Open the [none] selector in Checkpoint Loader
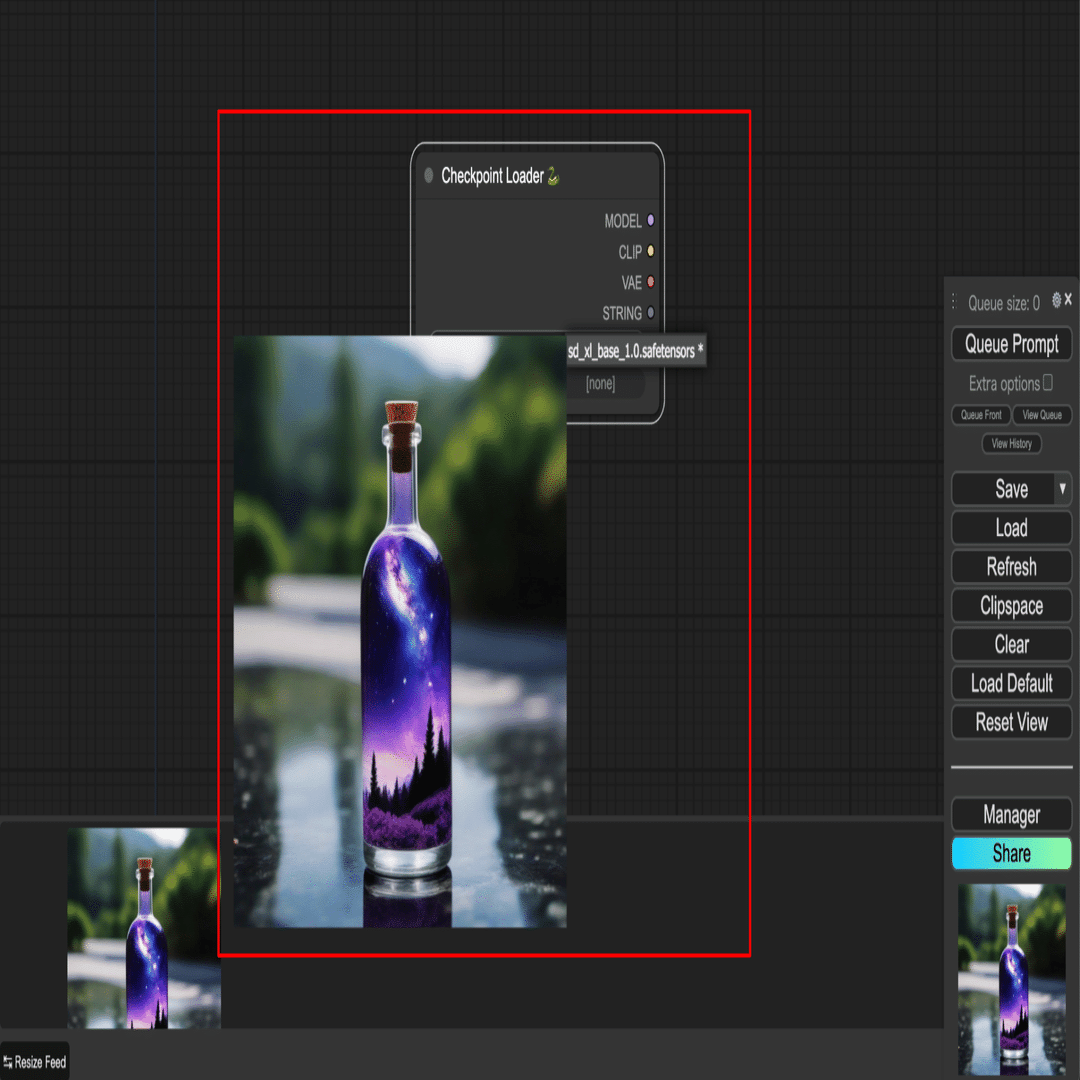This screenshot has height=1080, width=1080. [601, 384]
